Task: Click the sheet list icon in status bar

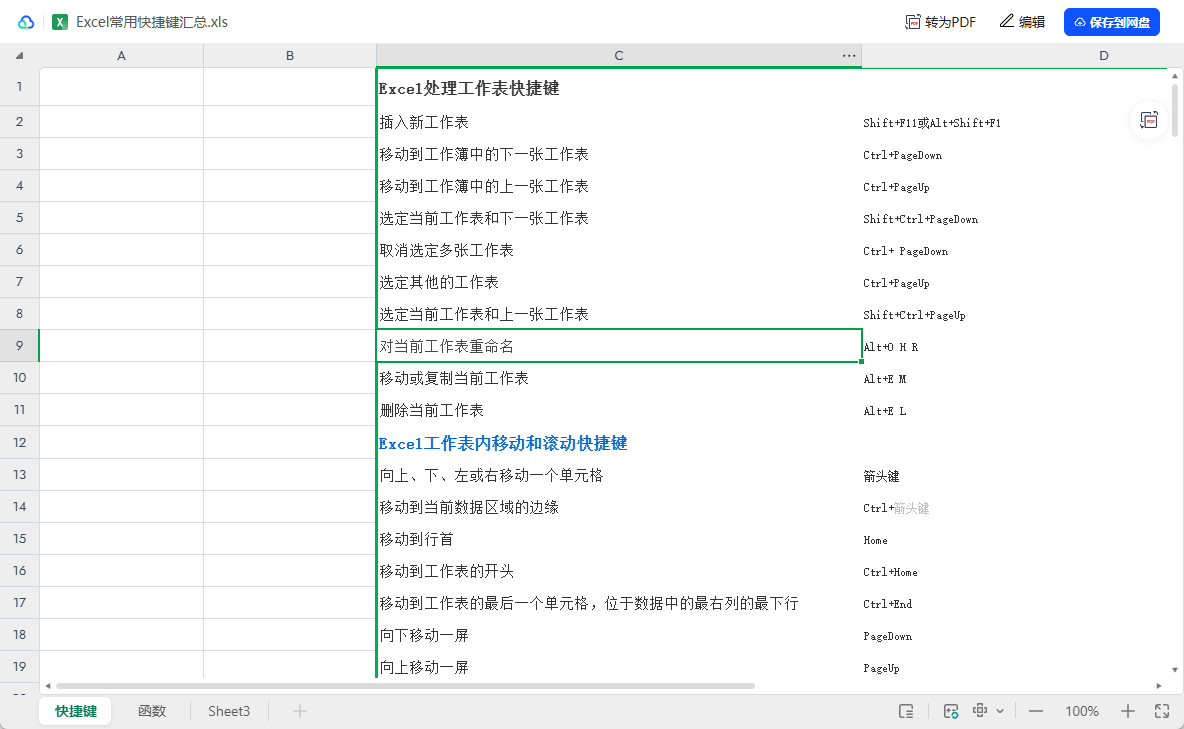Action: click(x=906, y=711)
